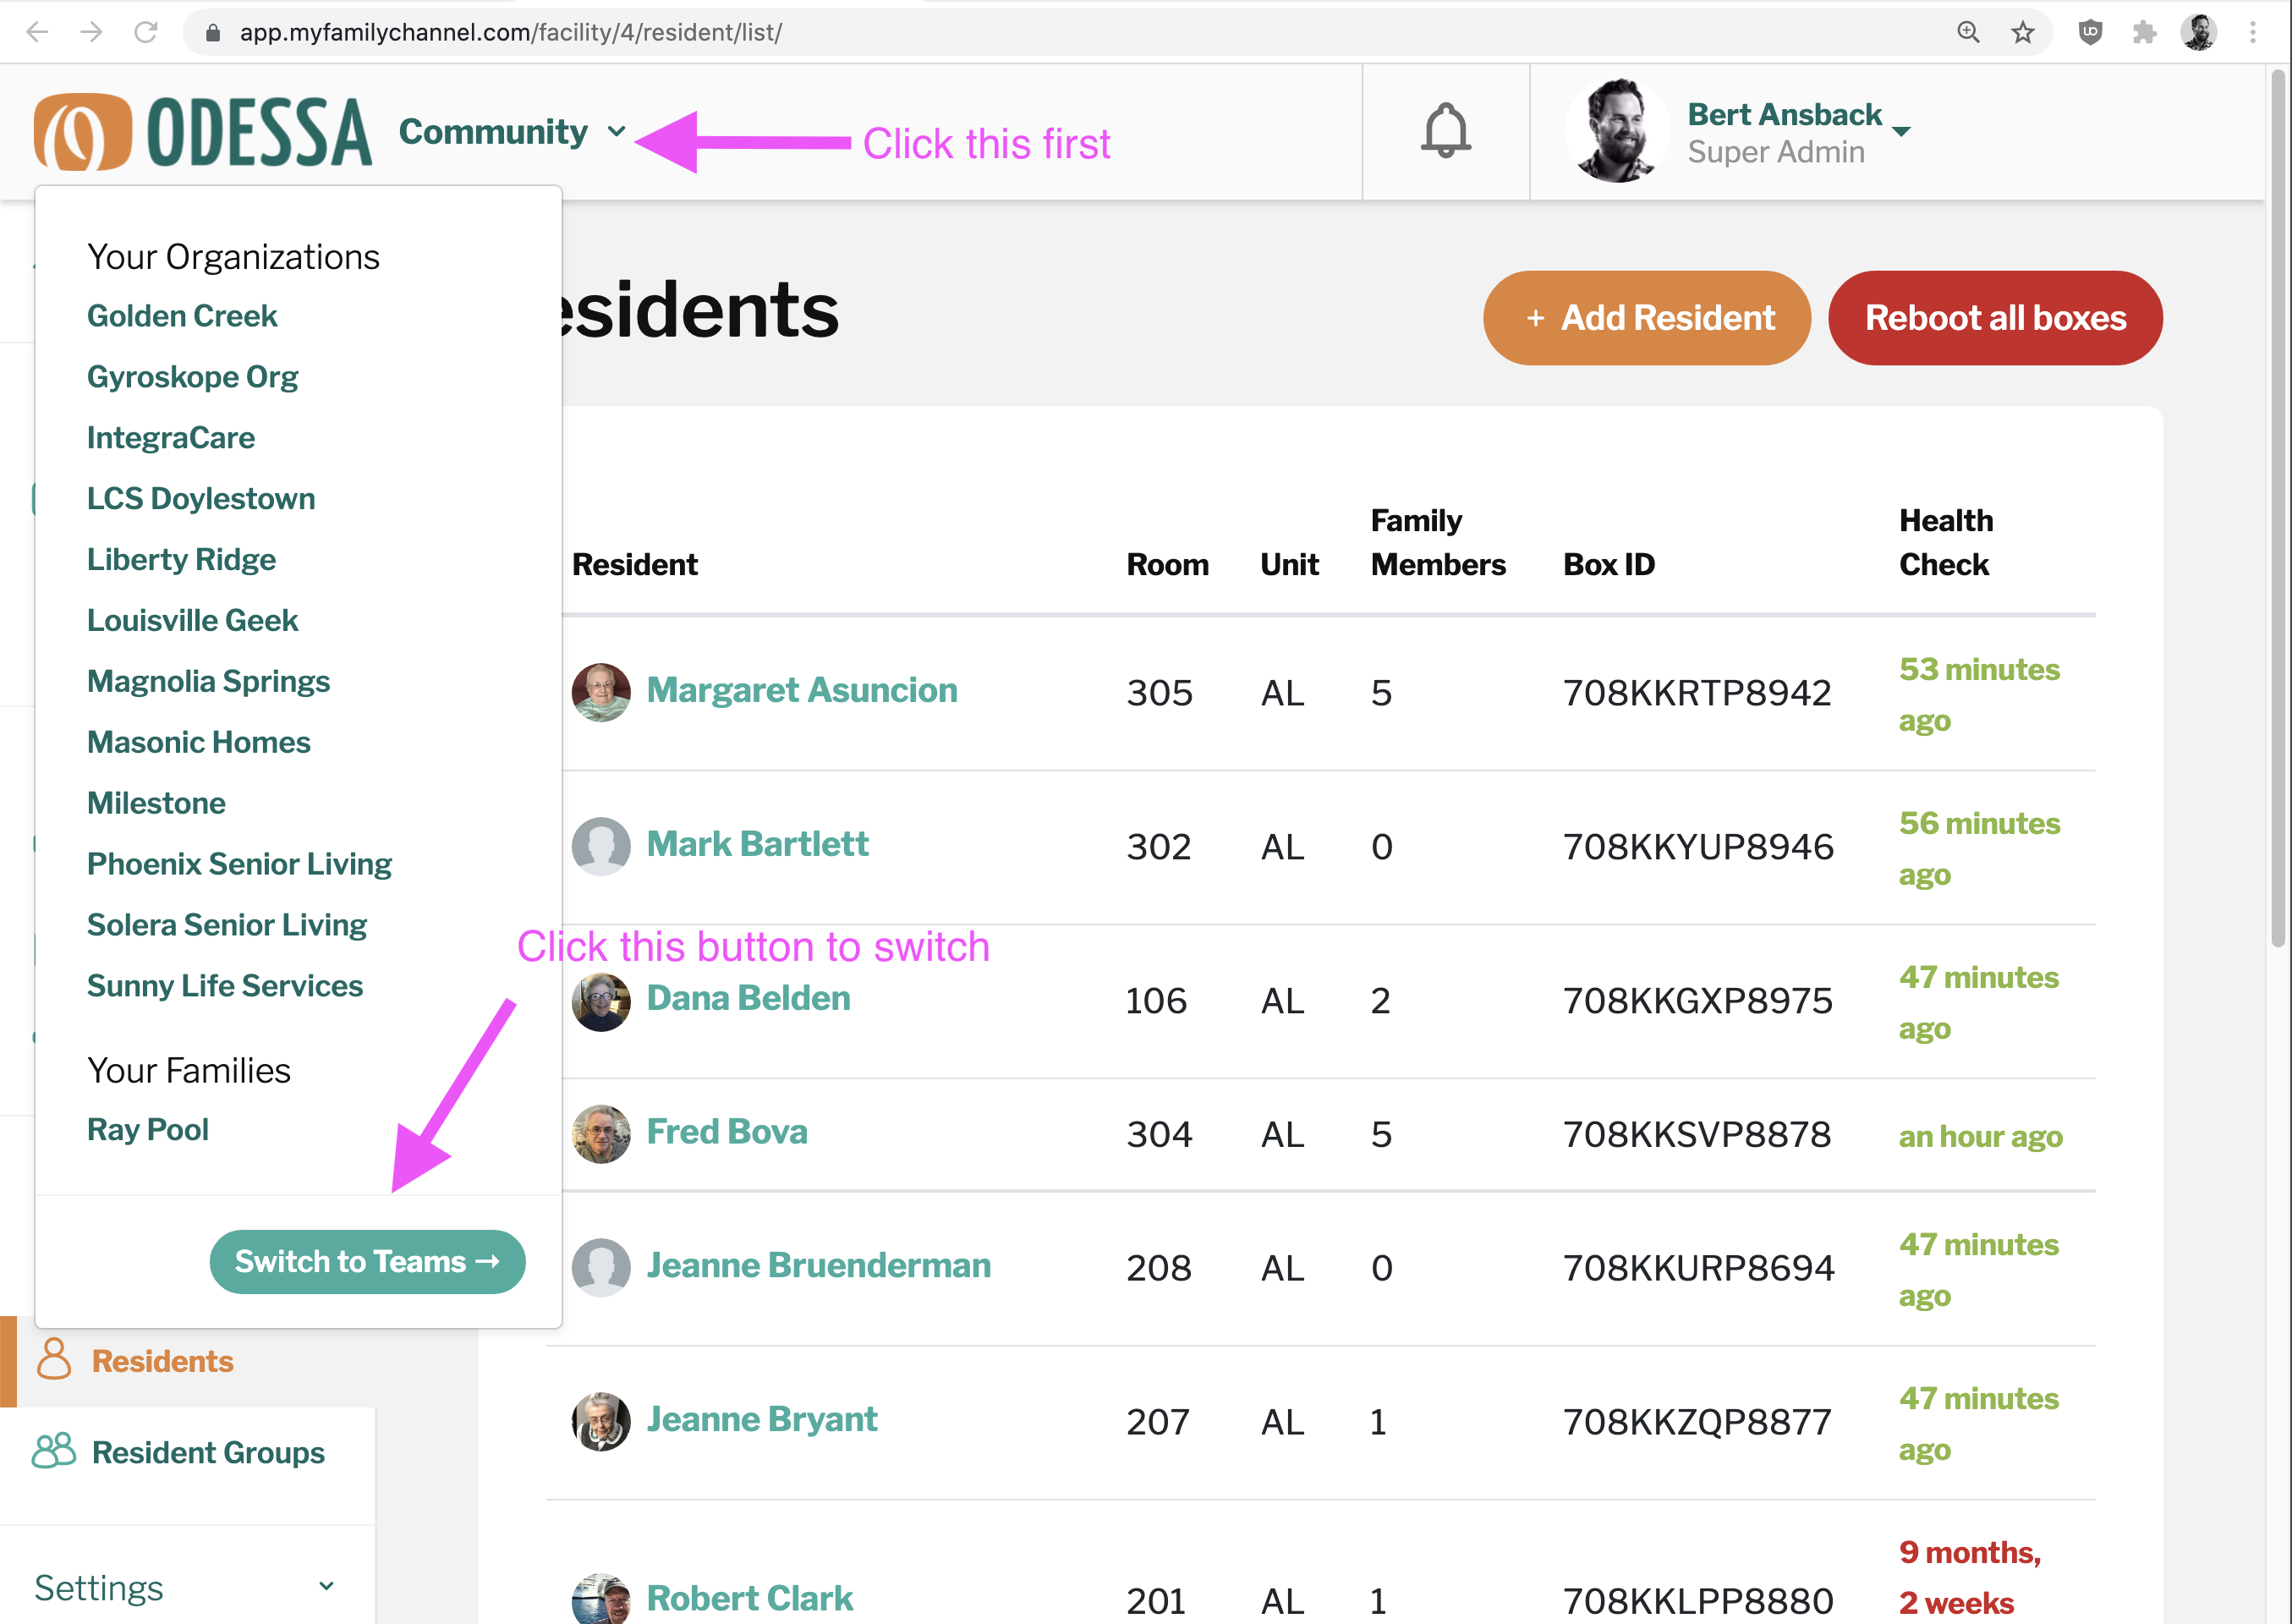Image resolution: width=2292 pixels, height=1624 pixels.
Task: Click the page vertical scrollbar
Action: [2279, 508]
